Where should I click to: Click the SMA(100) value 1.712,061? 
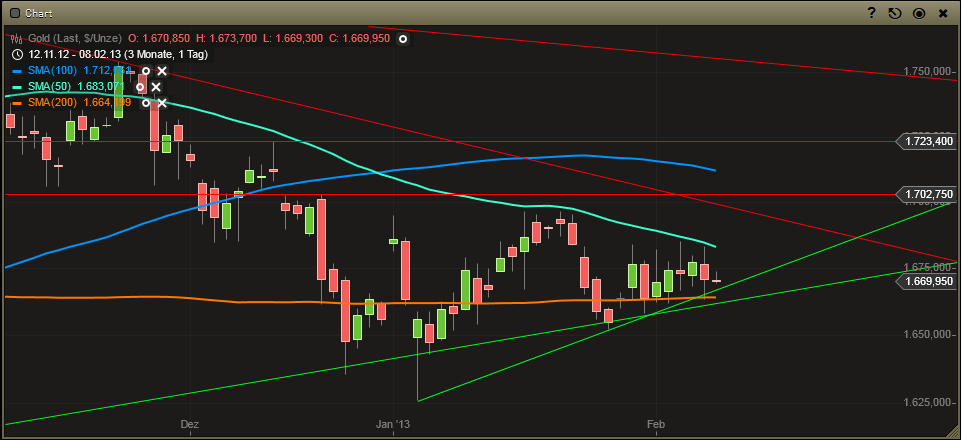point(107,71)
